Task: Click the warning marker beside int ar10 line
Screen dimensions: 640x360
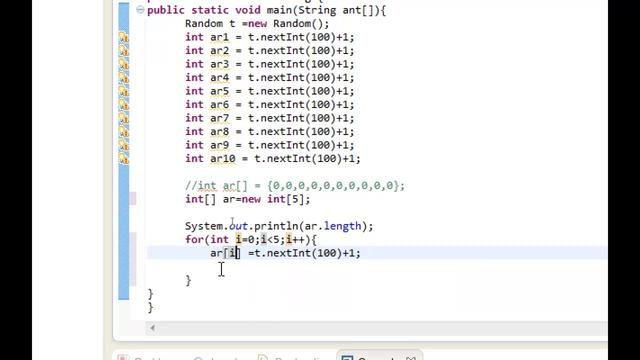Action: [x=124, y=158]
